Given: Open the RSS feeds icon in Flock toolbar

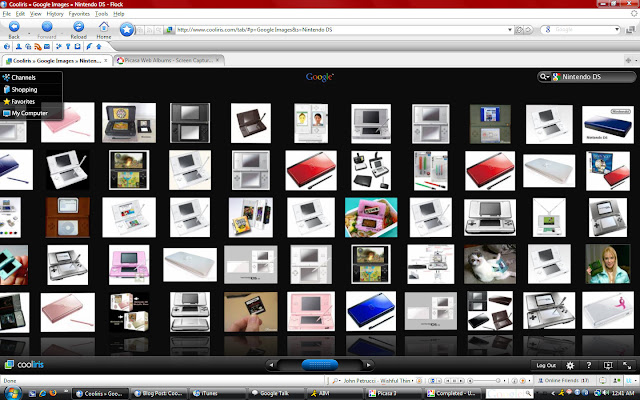Looking at the screenshot, I should point(38,47).
